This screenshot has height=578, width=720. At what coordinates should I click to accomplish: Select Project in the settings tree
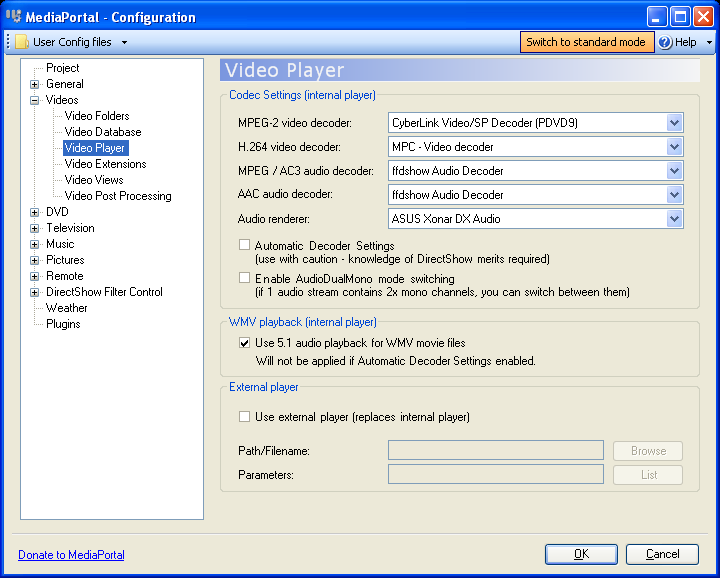62,68
